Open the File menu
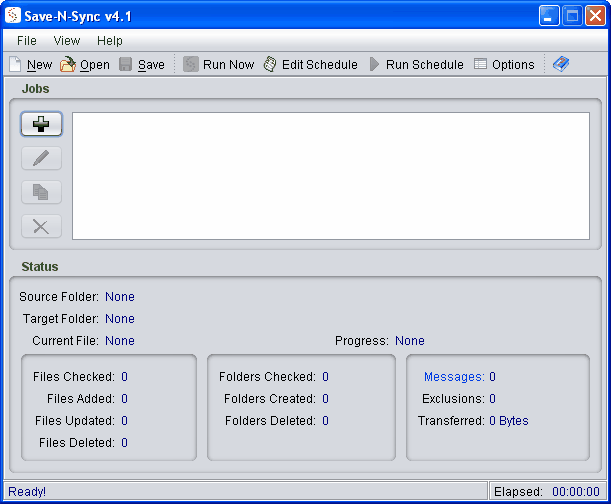611x504 pixels. click(26, 41)
